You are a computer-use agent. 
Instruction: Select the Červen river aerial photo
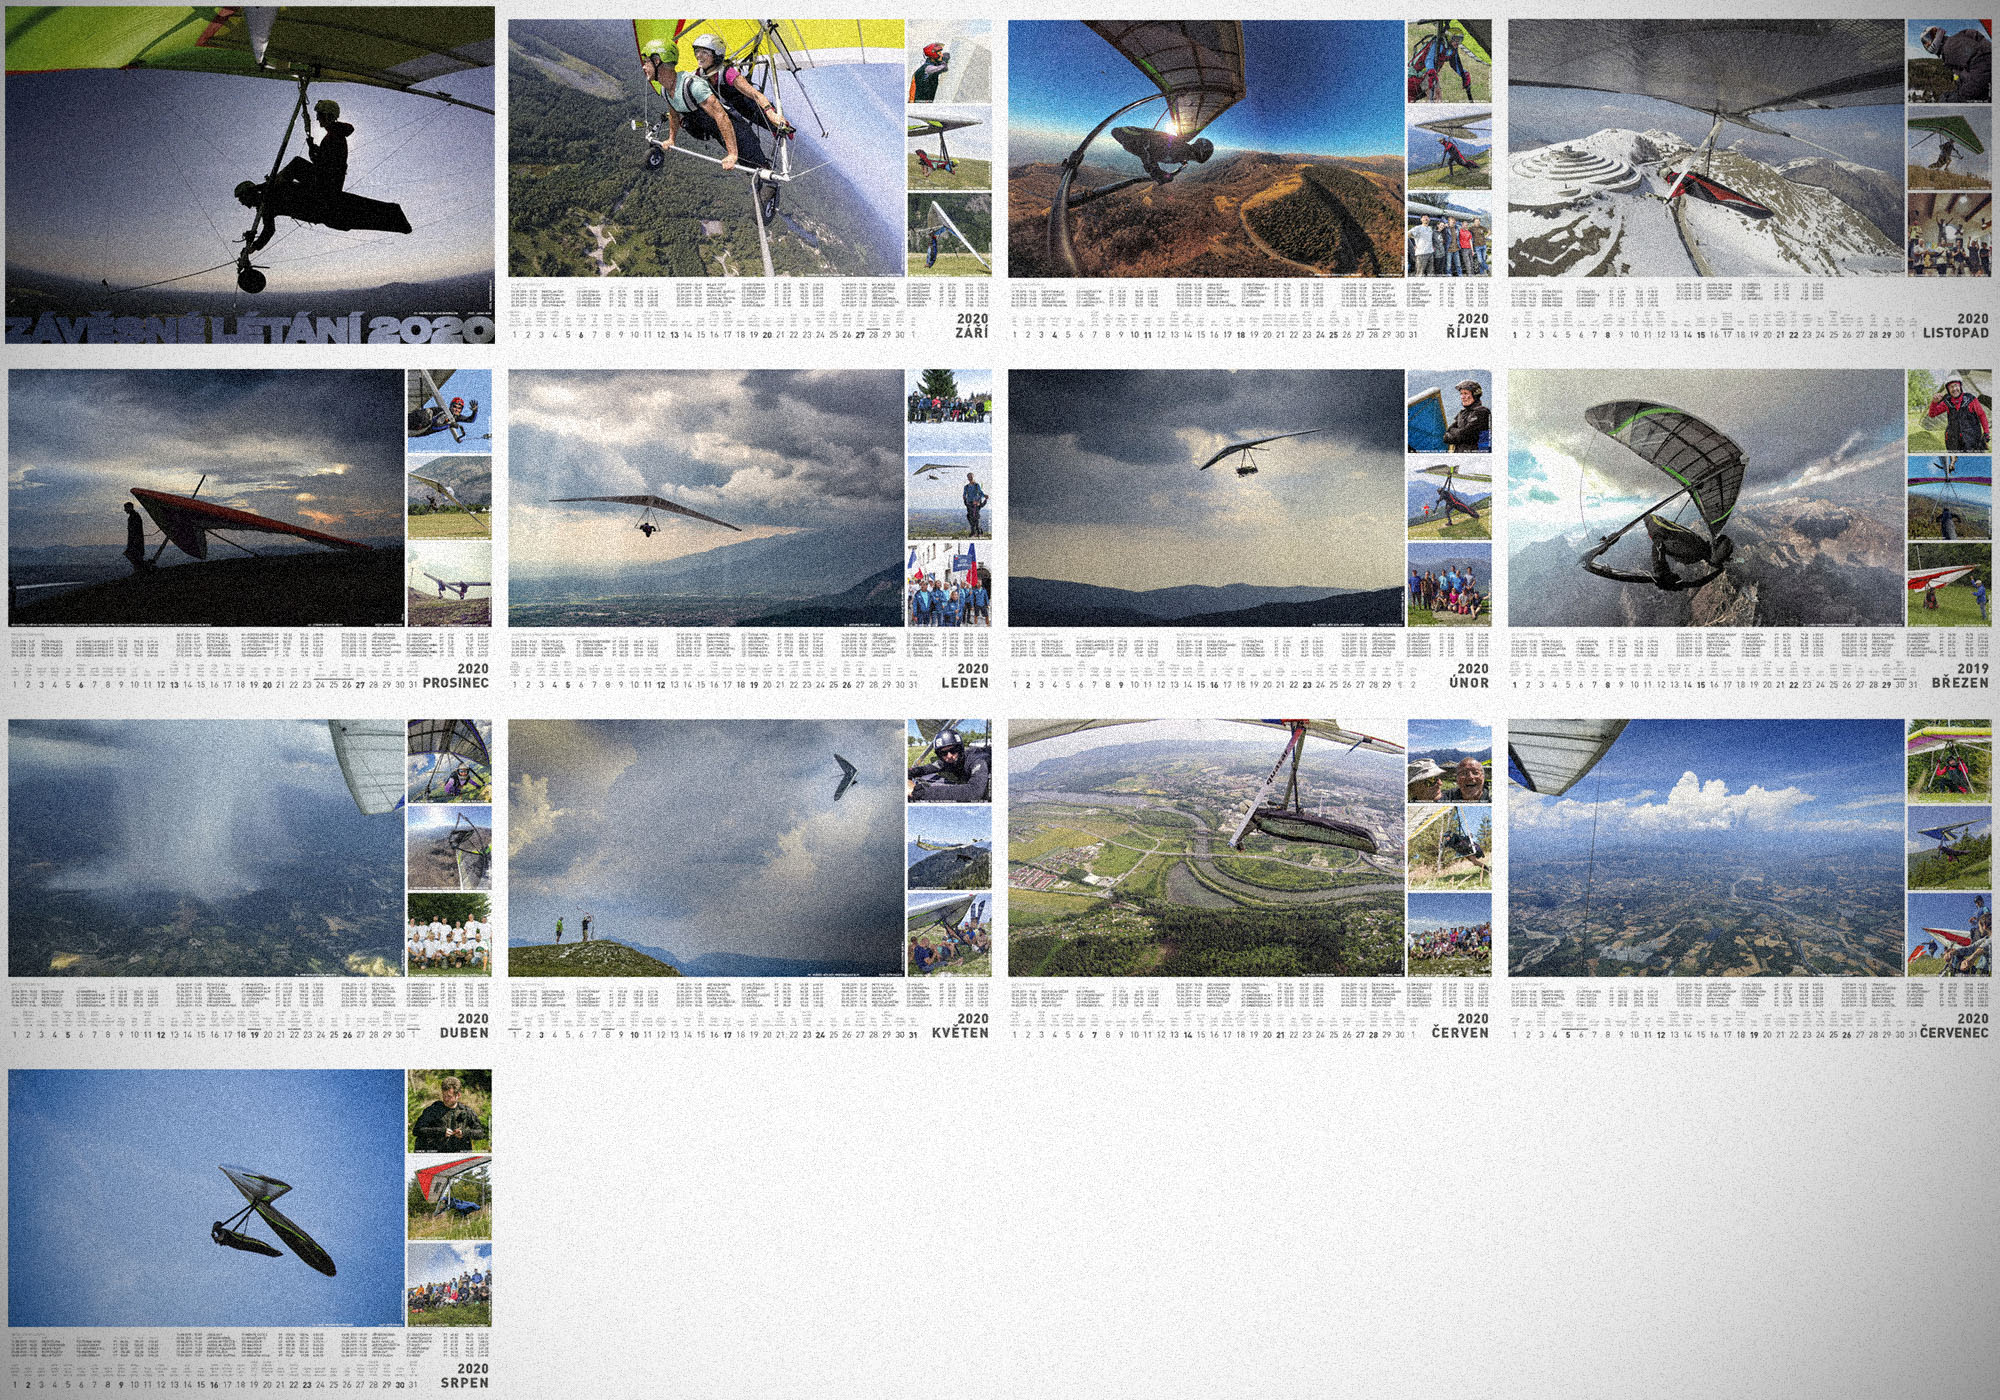point(1206,848)
